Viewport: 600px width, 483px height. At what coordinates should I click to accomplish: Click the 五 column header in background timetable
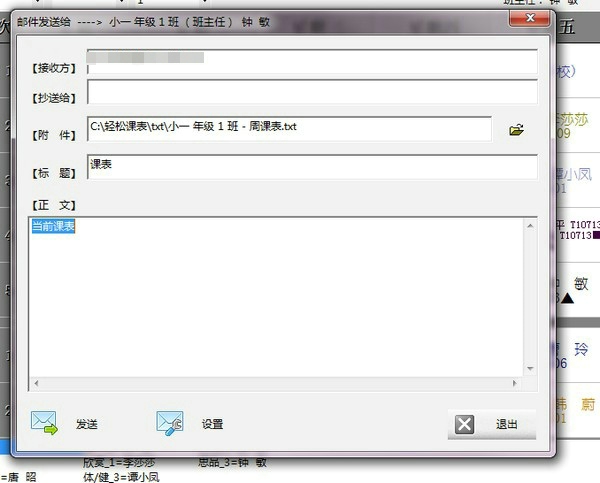(567, 27)
